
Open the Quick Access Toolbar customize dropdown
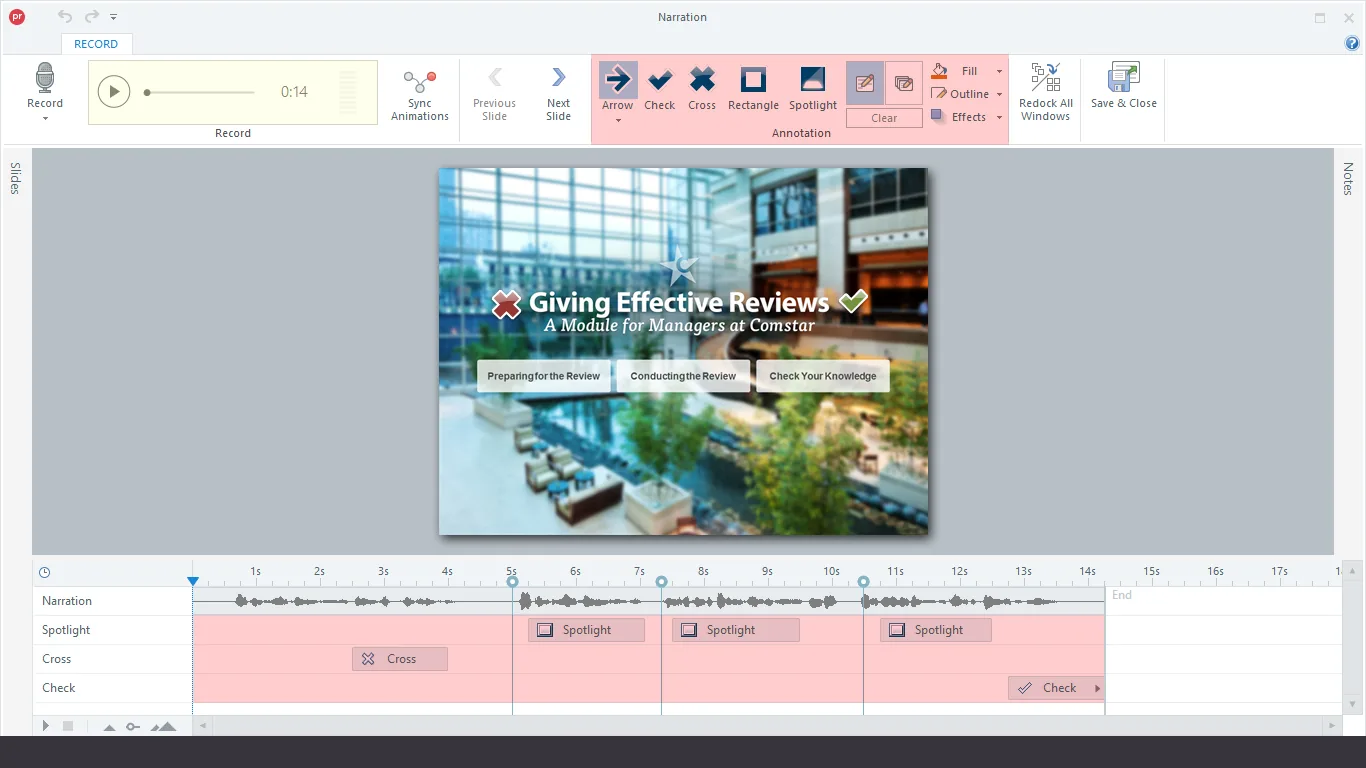tap(114, 17)
